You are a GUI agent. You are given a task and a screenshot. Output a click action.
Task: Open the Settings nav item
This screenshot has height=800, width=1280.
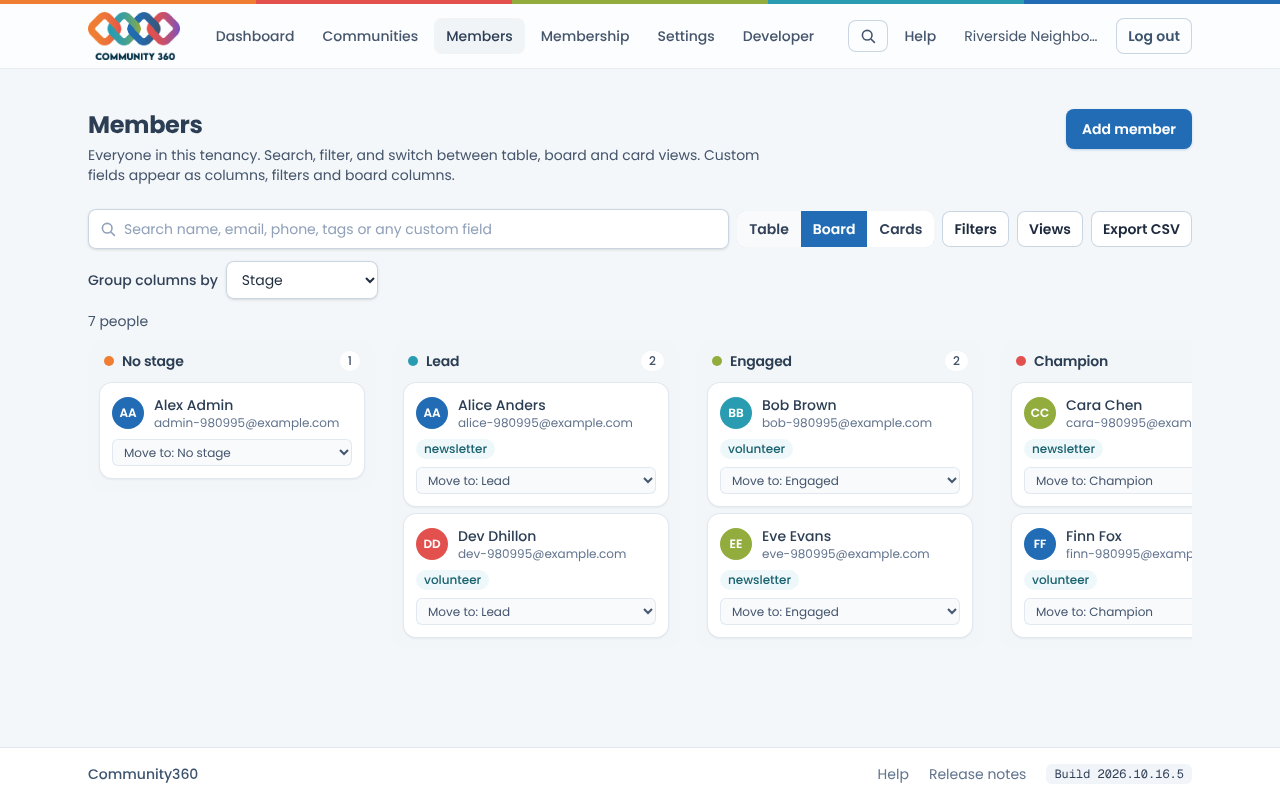[x=686, y=36]
